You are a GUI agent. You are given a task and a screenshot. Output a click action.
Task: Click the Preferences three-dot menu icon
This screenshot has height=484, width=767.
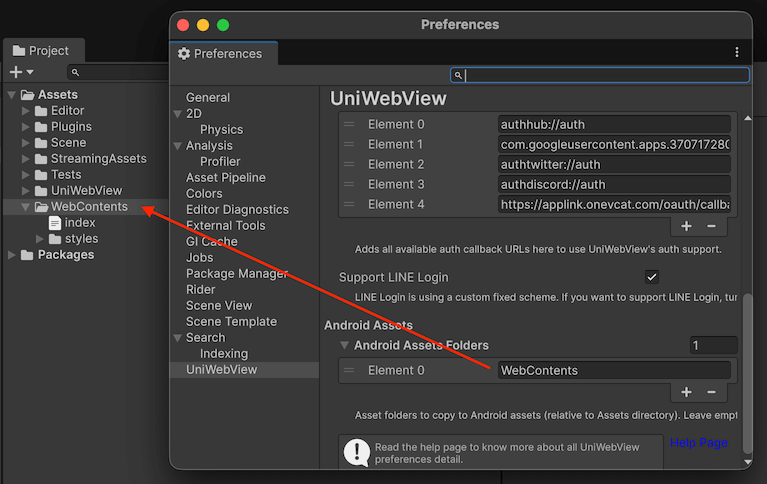(x=737, y=52)
